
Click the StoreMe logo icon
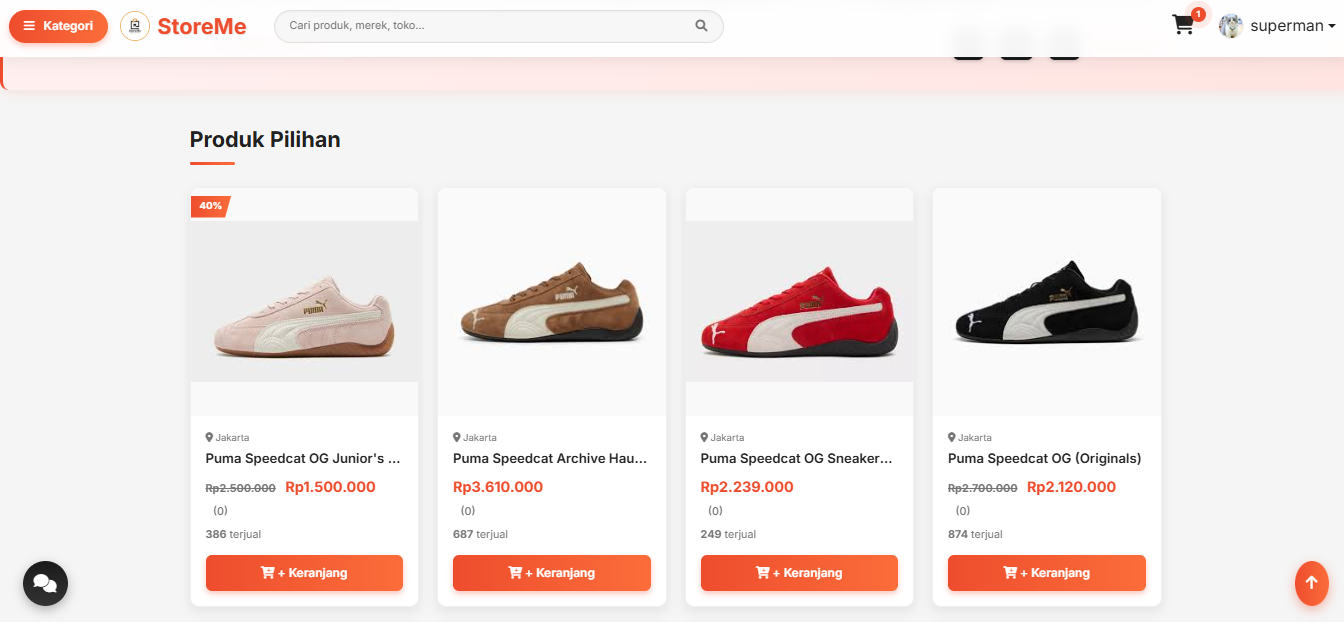pyautogui.click(x=135, y=26)
